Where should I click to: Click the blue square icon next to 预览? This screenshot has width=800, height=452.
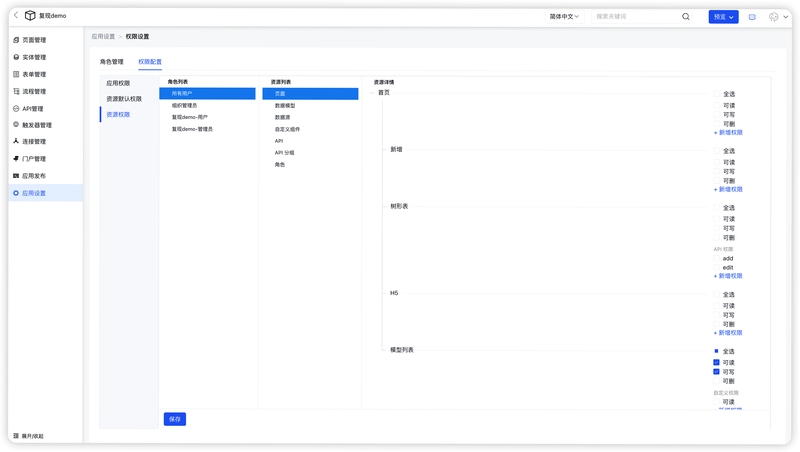point(752,17)
